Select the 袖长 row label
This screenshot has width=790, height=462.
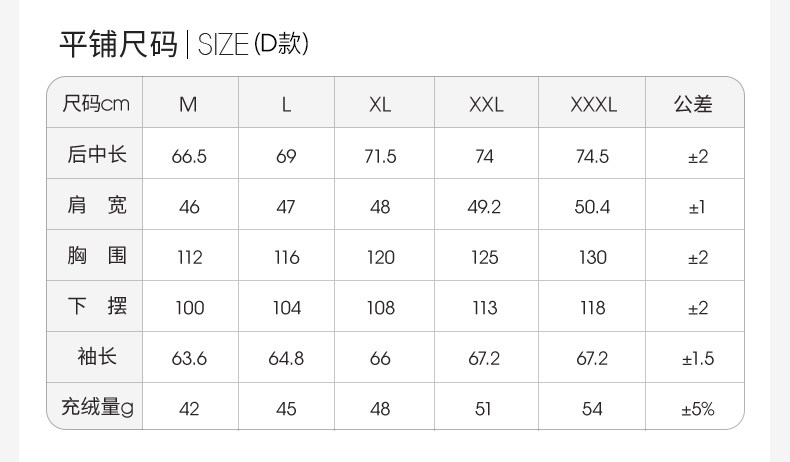[97, 357]
